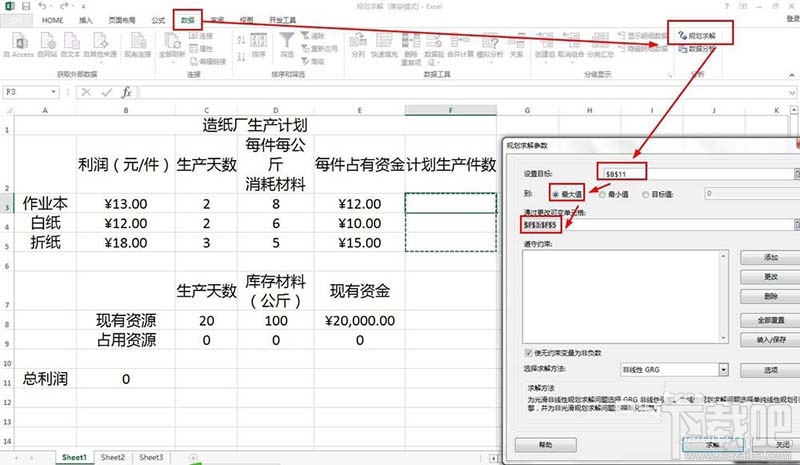This screenshot has height=465, width=800.
Task: Open the 插入 (Insert) ribbon tab
Action: tap(86, 20)
